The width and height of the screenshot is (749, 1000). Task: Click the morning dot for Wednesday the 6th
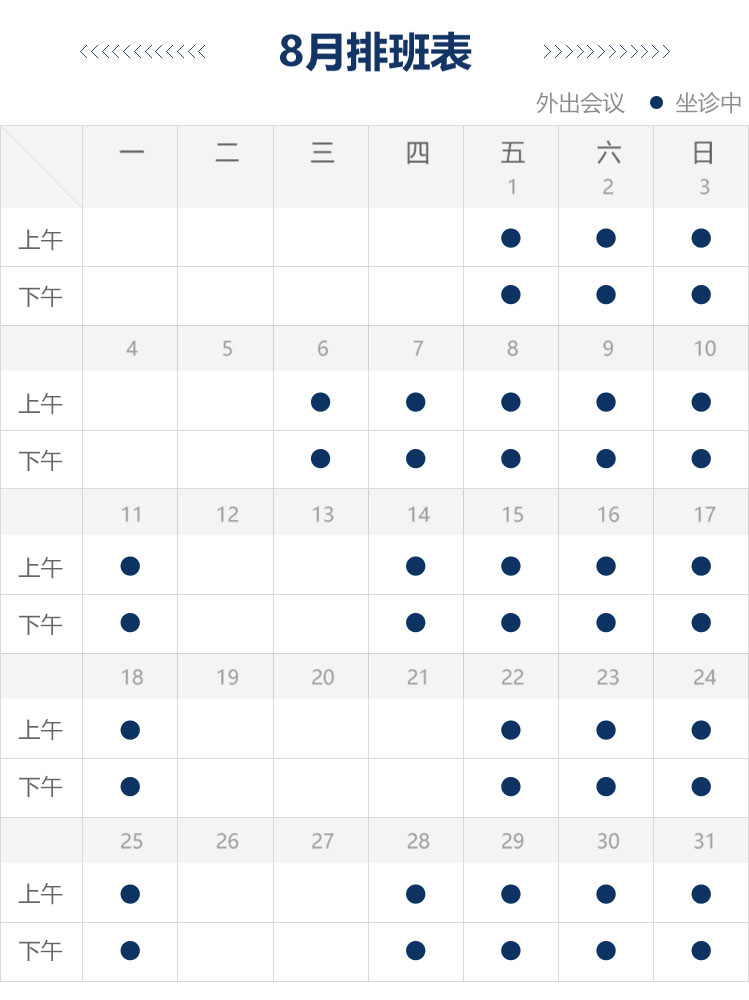[320, 402]
